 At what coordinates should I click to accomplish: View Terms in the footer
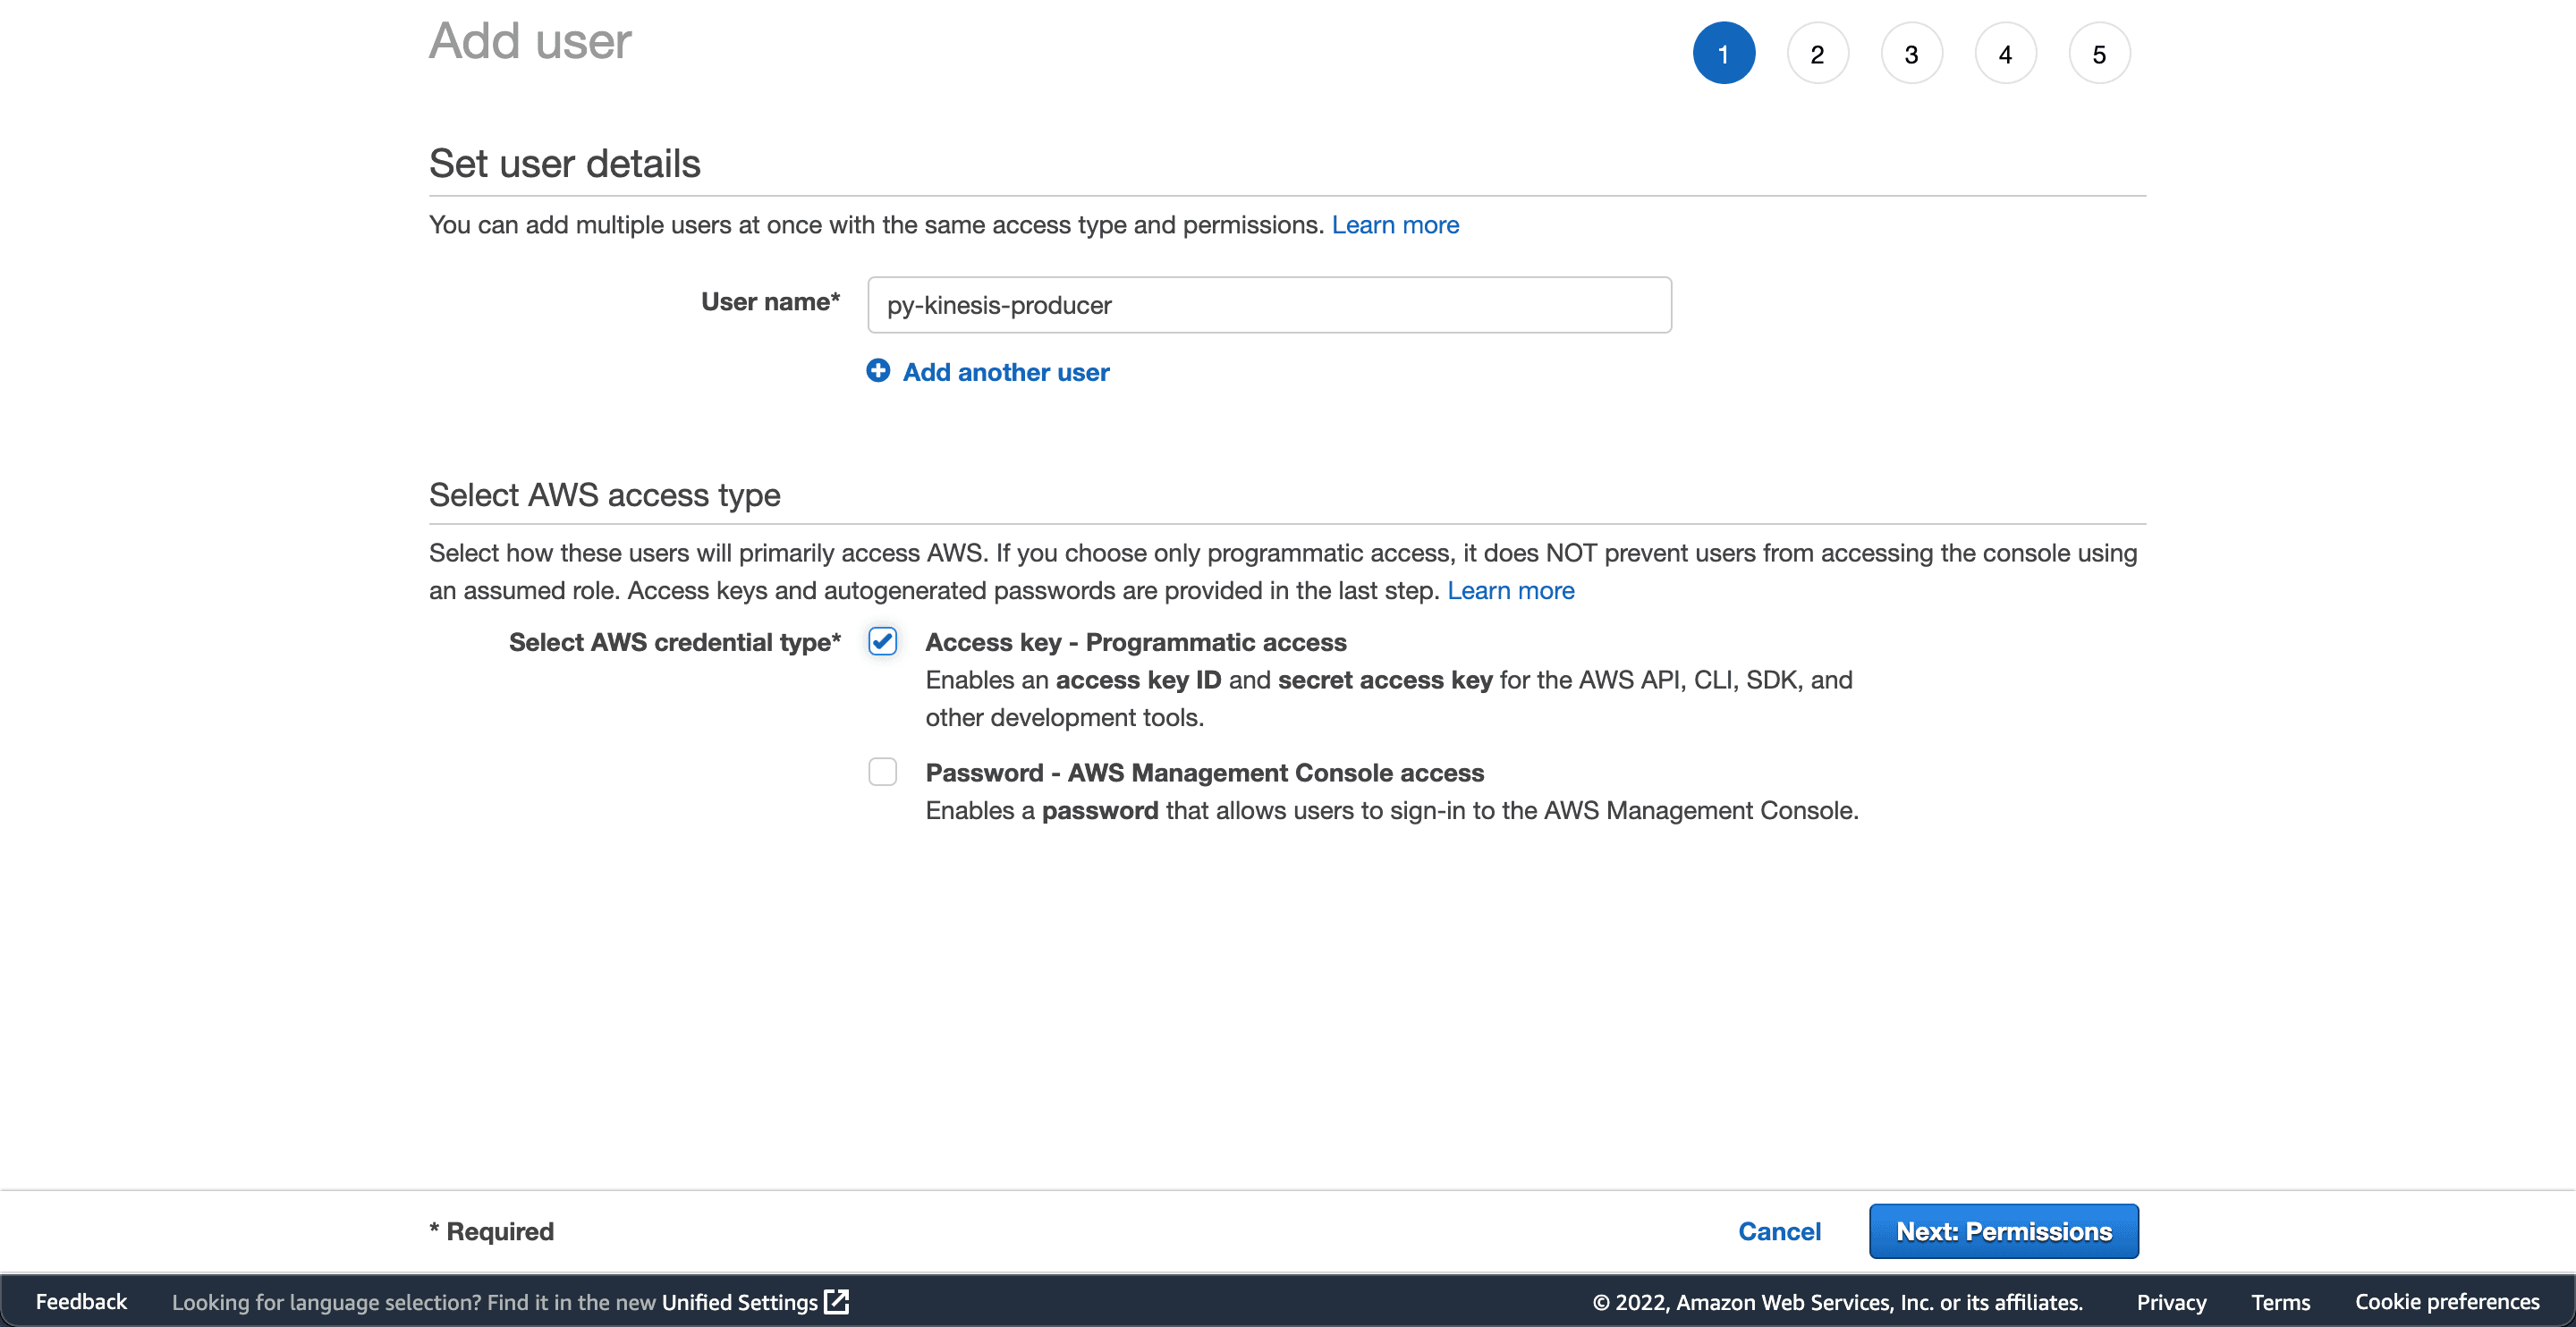(2280, 1302)
